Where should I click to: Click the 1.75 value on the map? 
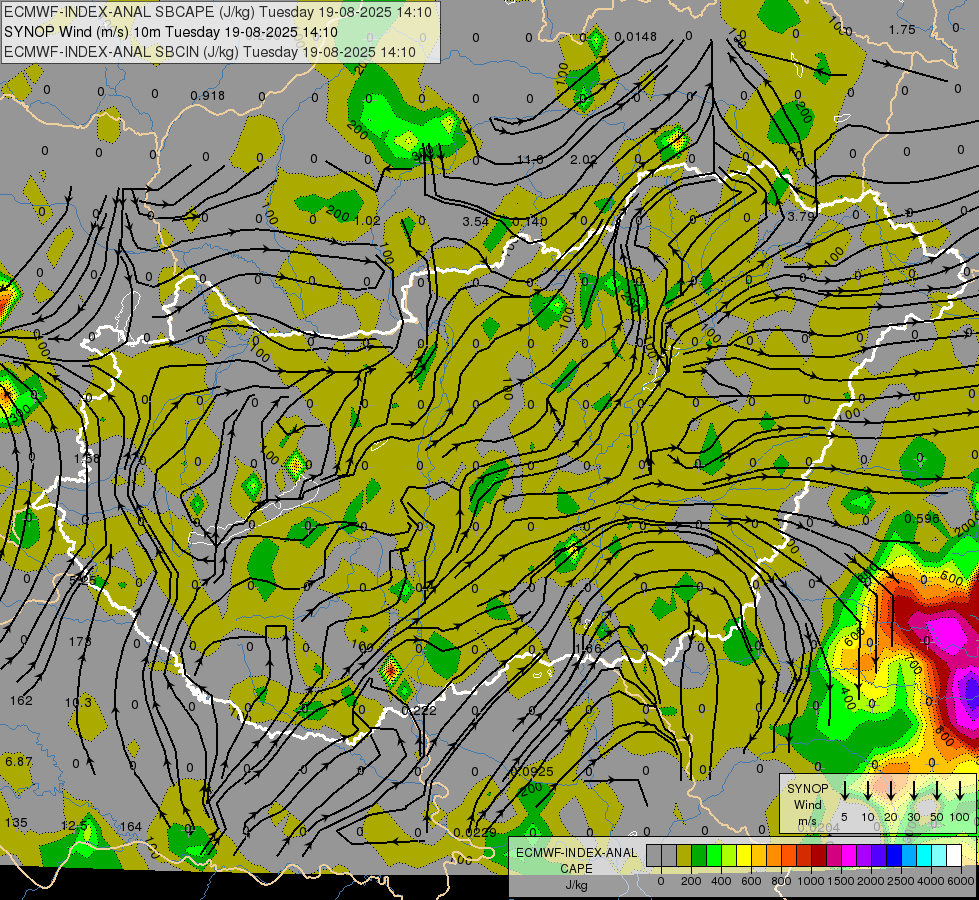pyautogui.click(x=902, y=29)
